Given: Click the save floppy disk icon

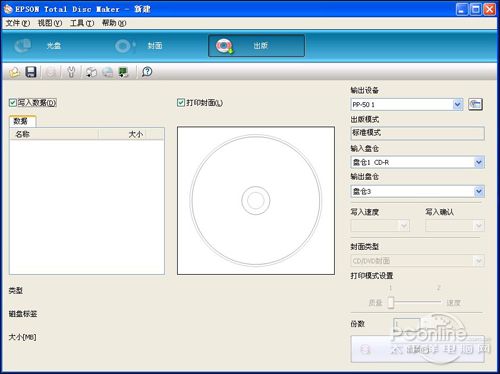Looking at the screenshot, I should (31, 72).
